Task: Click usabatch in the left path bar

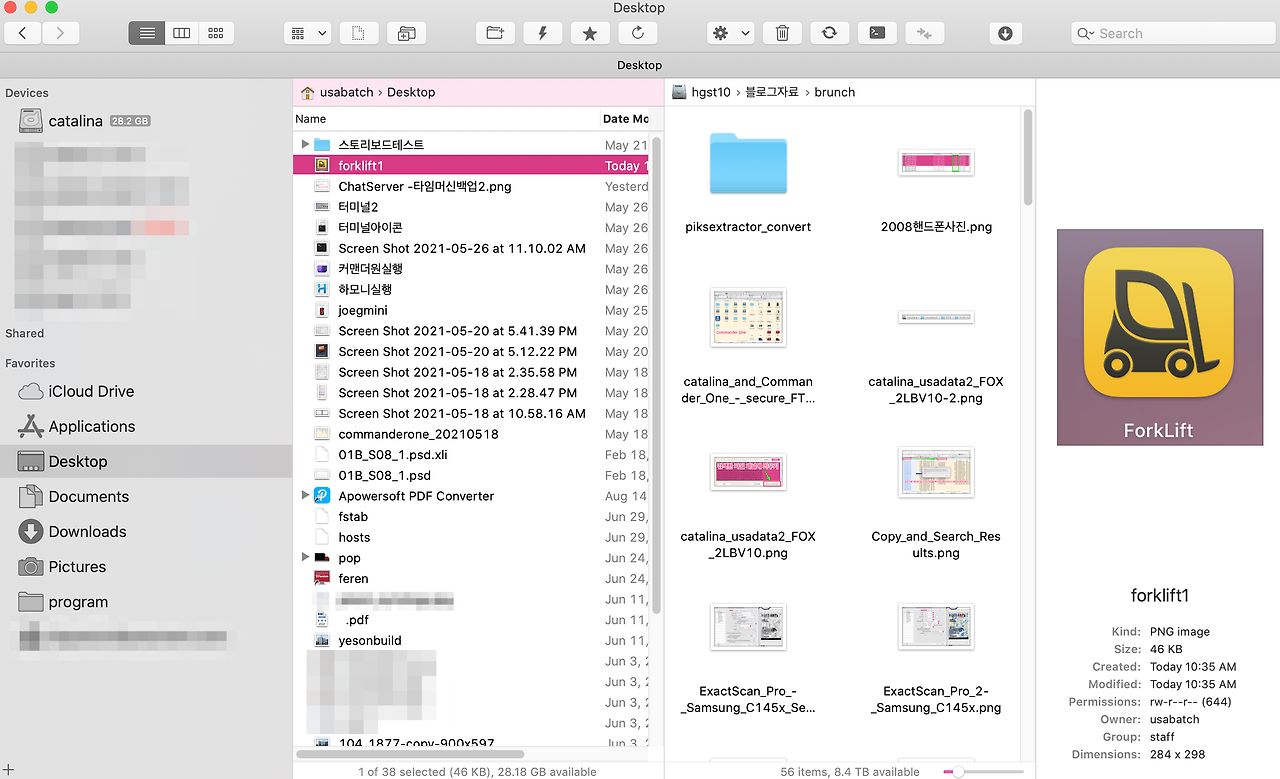Action: pyautogui.click(x=346, y=92)
